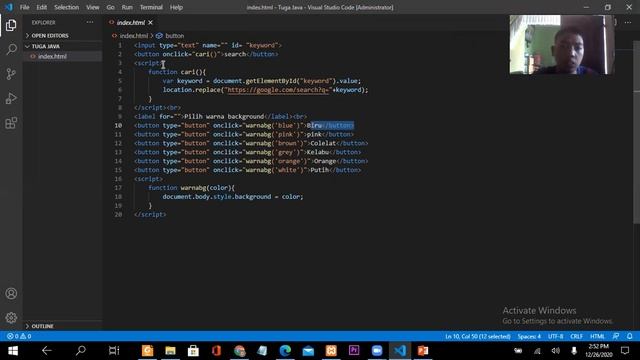Open the Extensions view
640x360 pixels.
coord(11,123)
